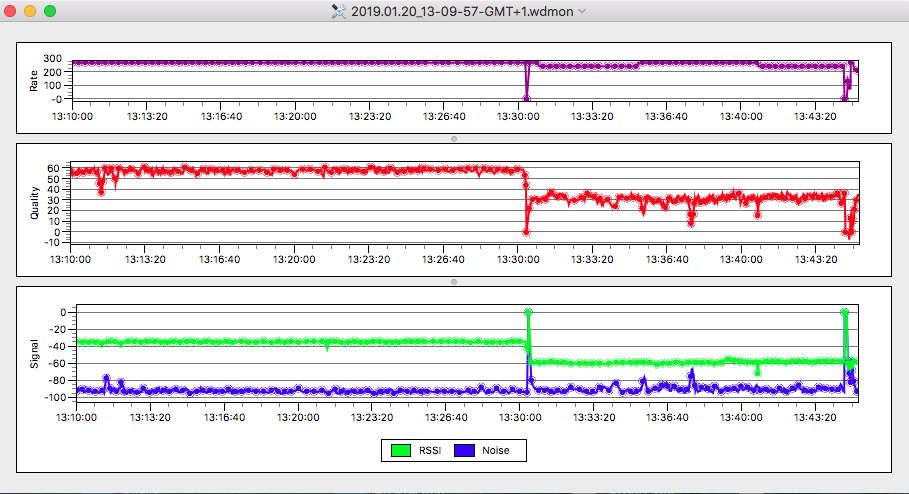This screenshot has width=909, height=494.
Task: Select the RSSI legend label
Action: 430,451
